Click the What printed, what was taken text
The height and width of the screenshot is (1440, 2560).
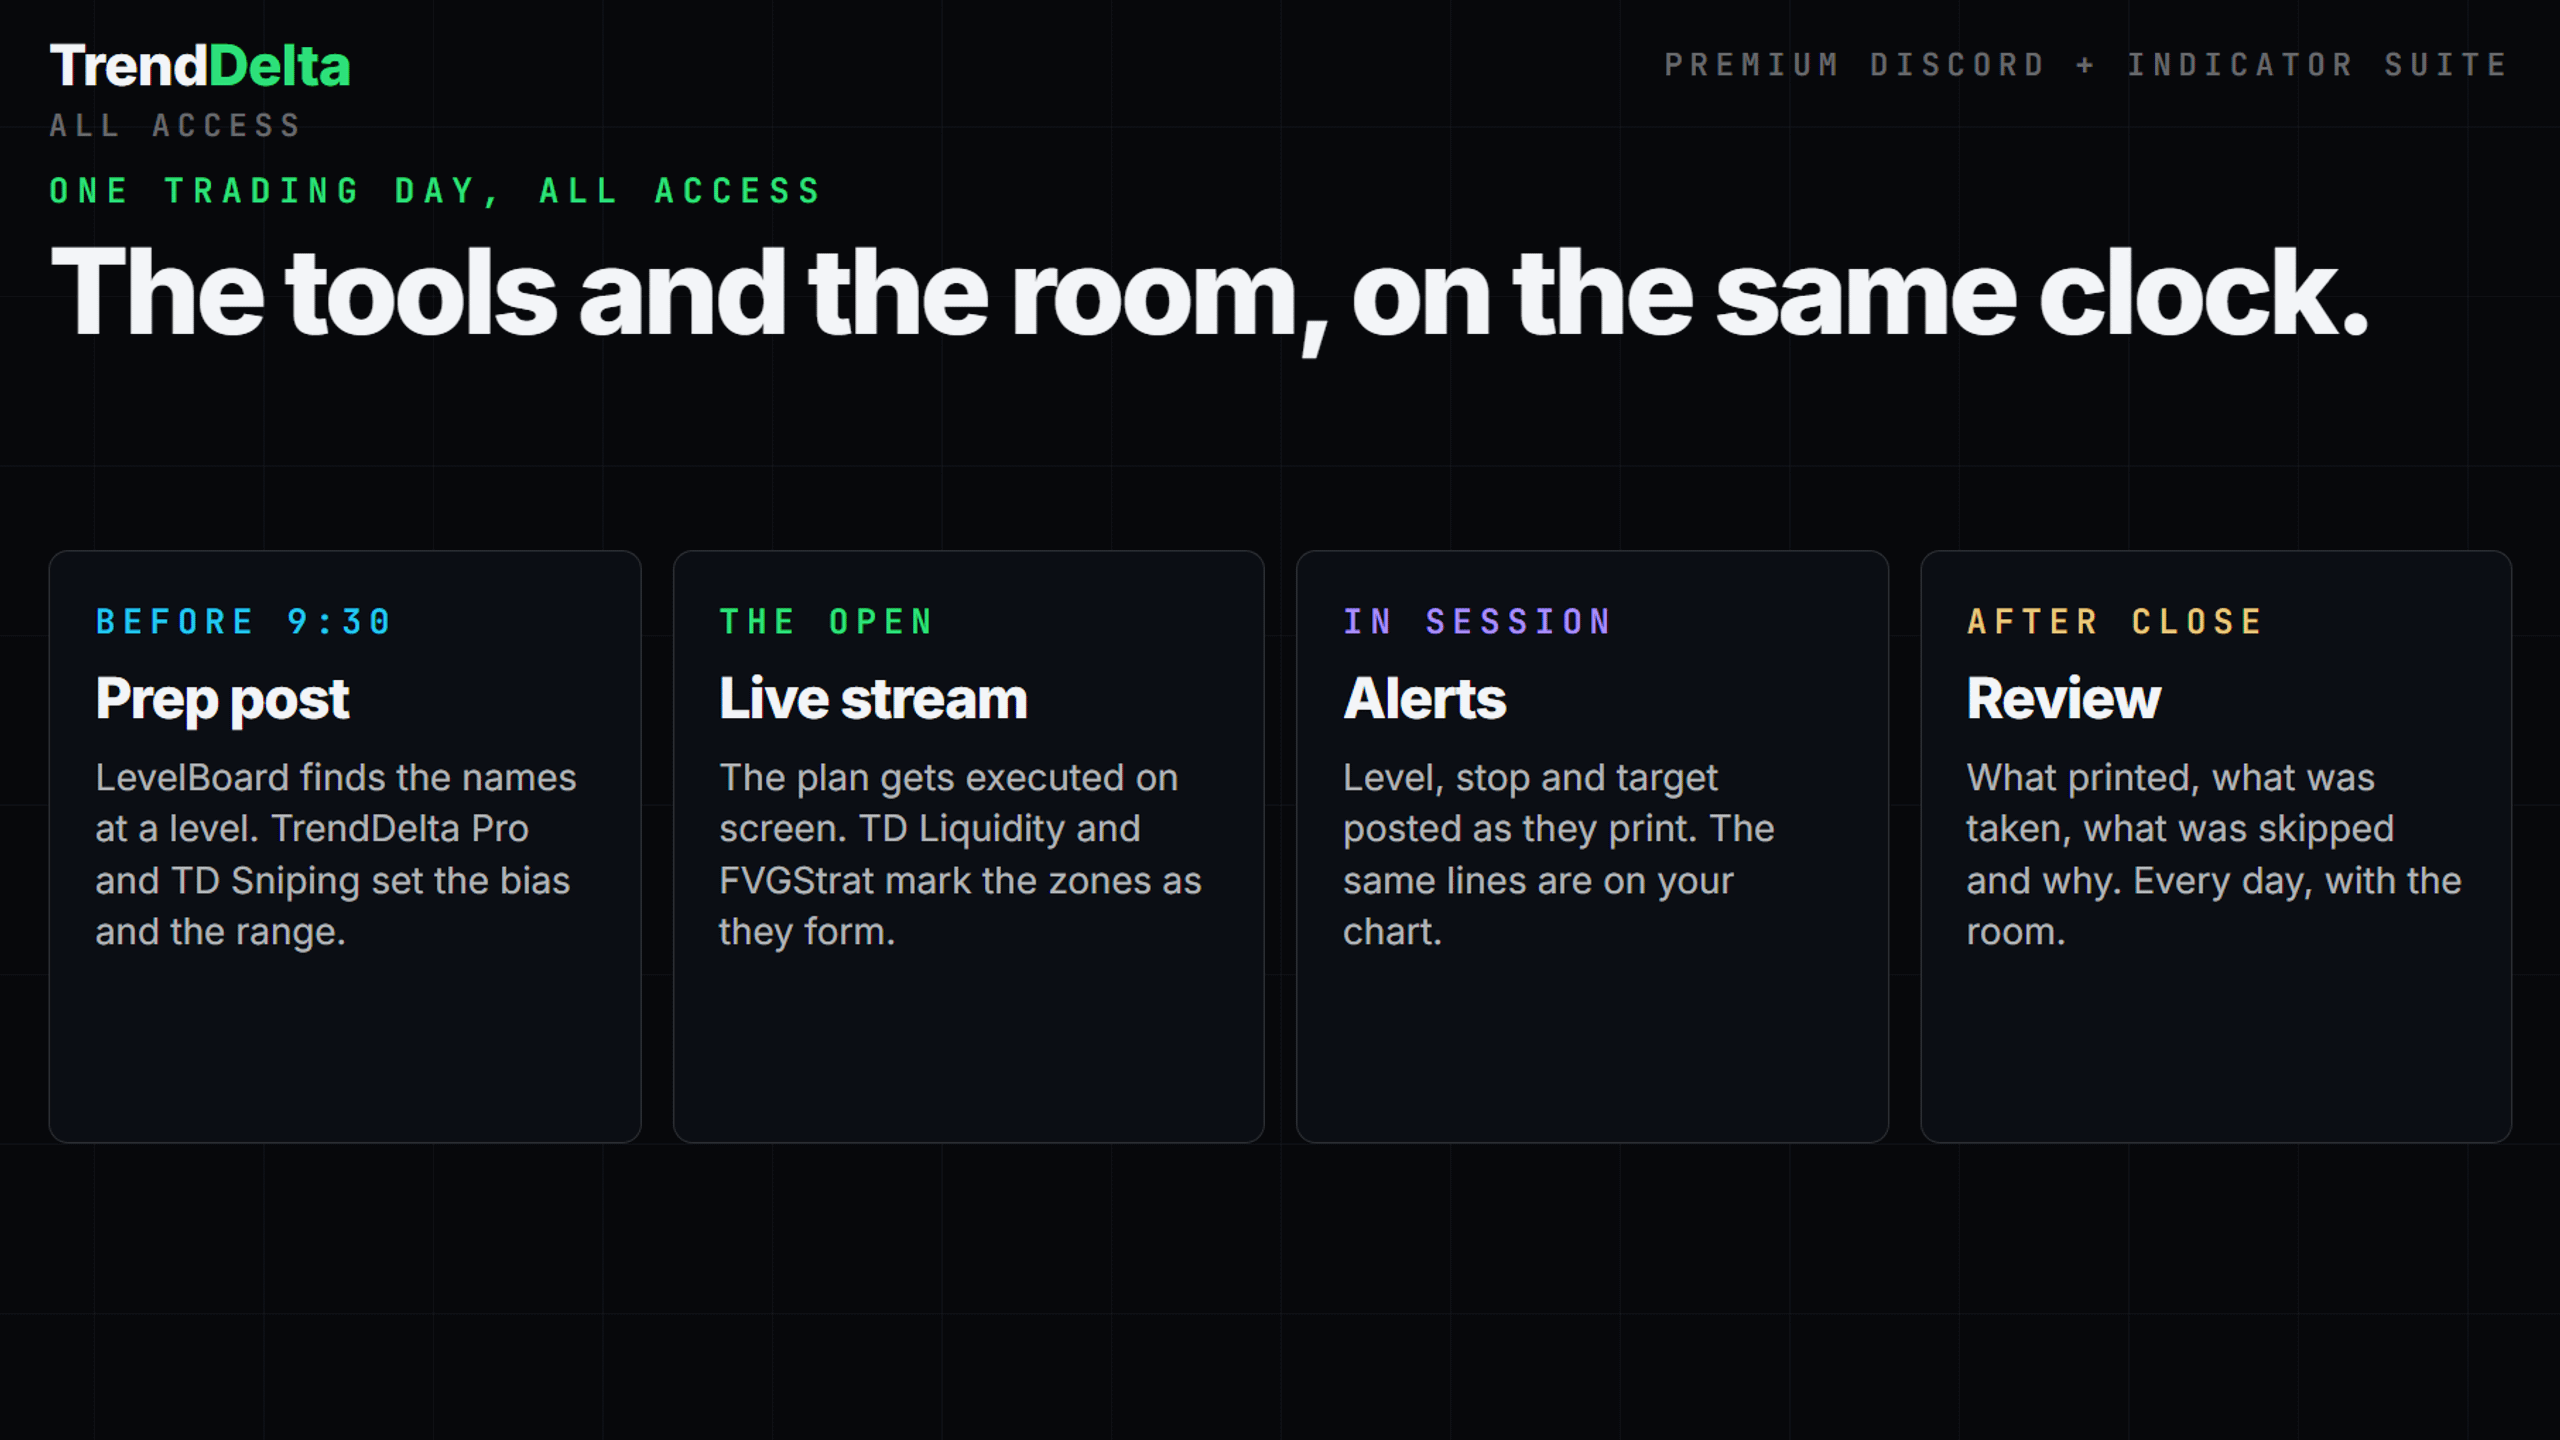tap(2214, 855)
